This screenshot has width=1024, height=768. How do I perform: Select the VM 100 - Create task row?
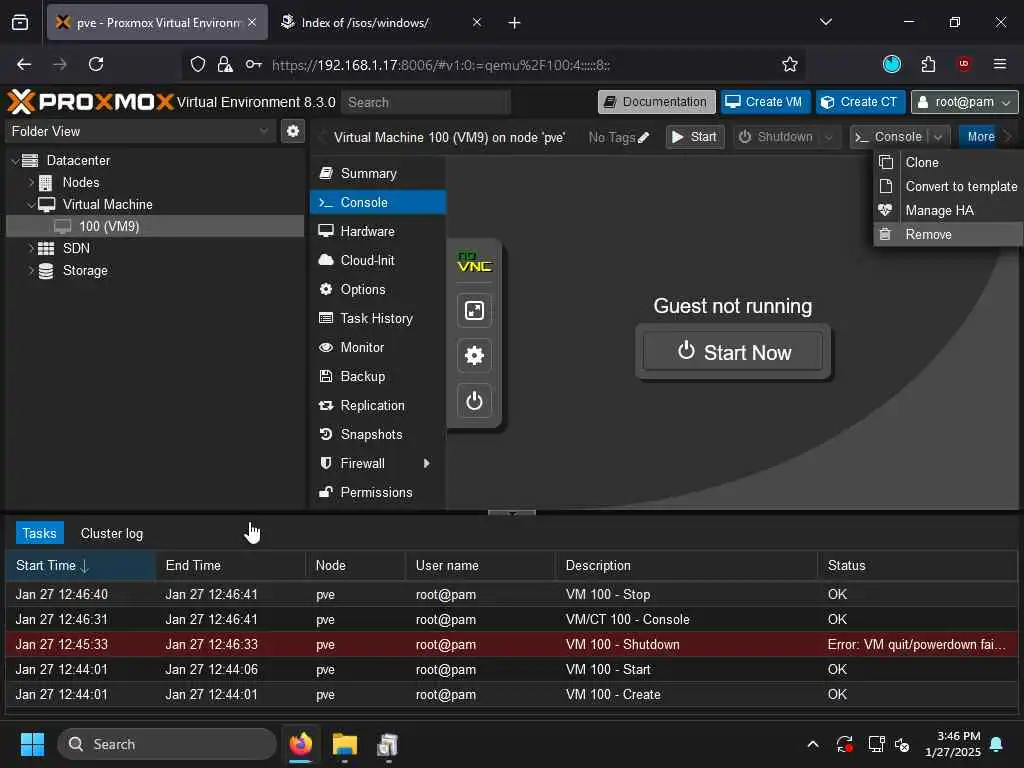click(x=511, y=695)
